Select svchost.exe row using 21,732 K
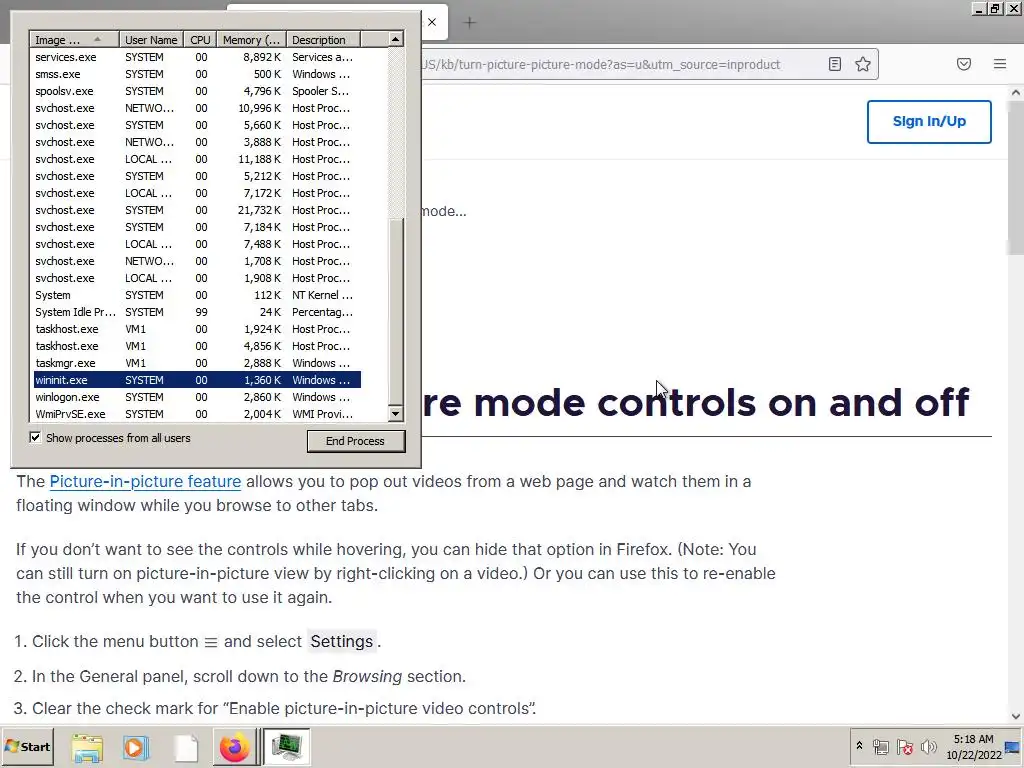This screenshot has height=768, width=1024. 197,210
